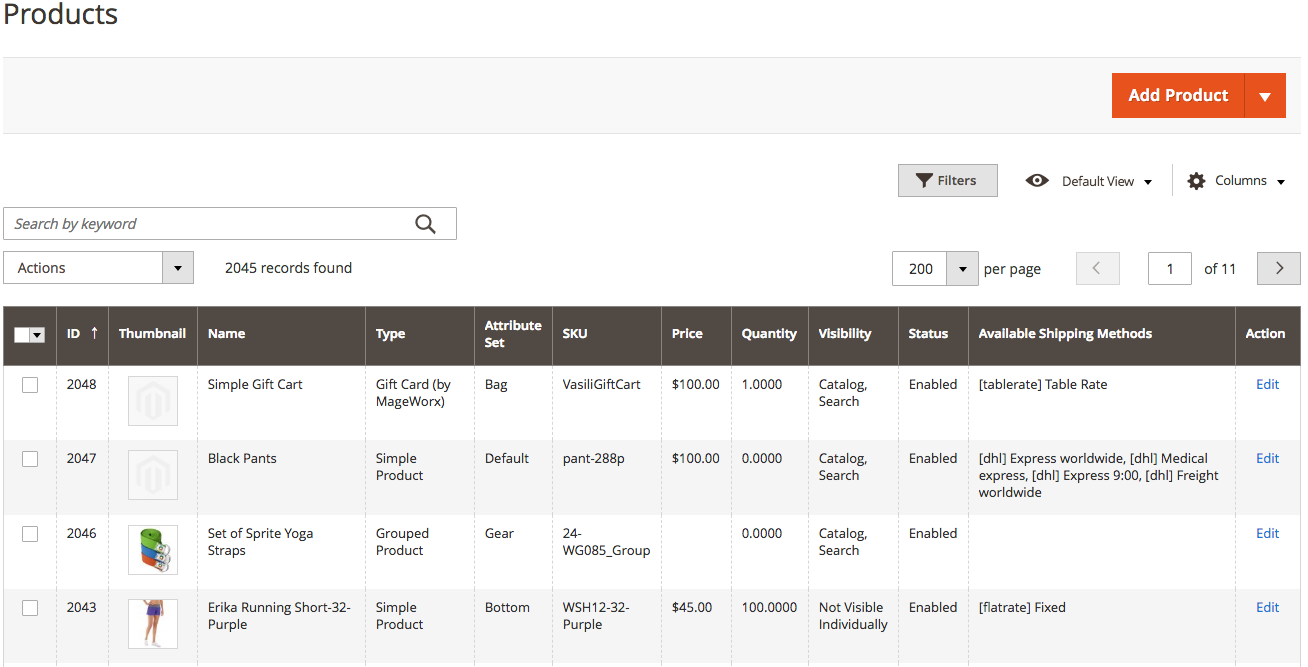1308x667 pixels.
Task: Click placeholder thumbnail of Black Pants
Action: pyautogui.click(x=153, y=475)
